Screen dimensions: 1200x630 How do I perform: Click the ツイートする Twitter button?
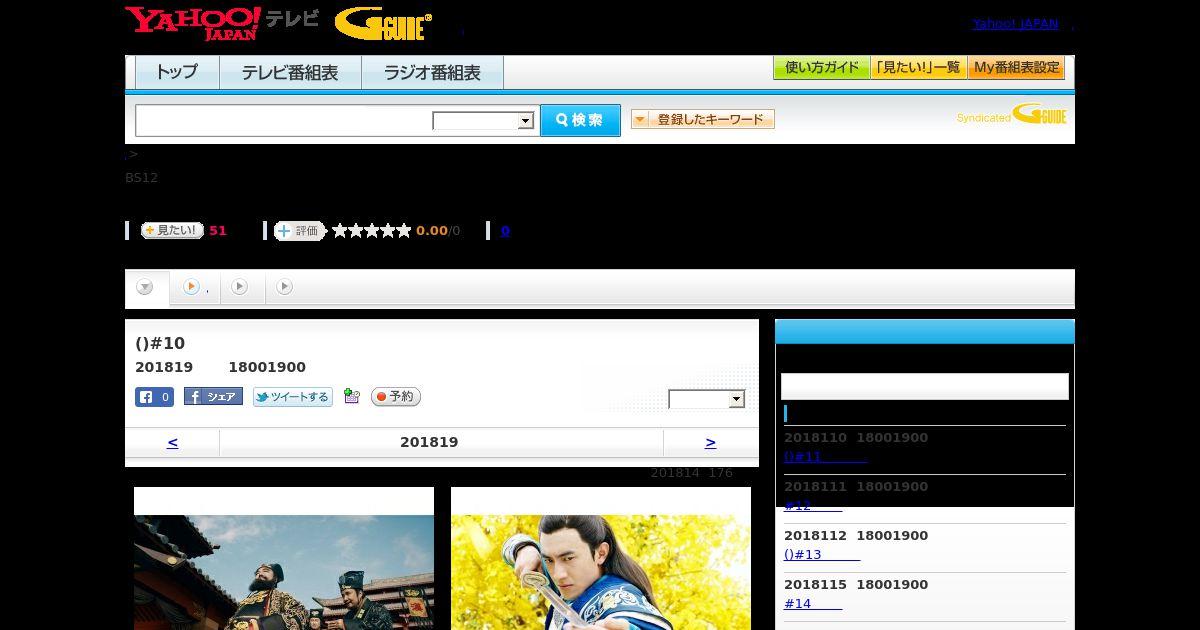click(292, 397)
